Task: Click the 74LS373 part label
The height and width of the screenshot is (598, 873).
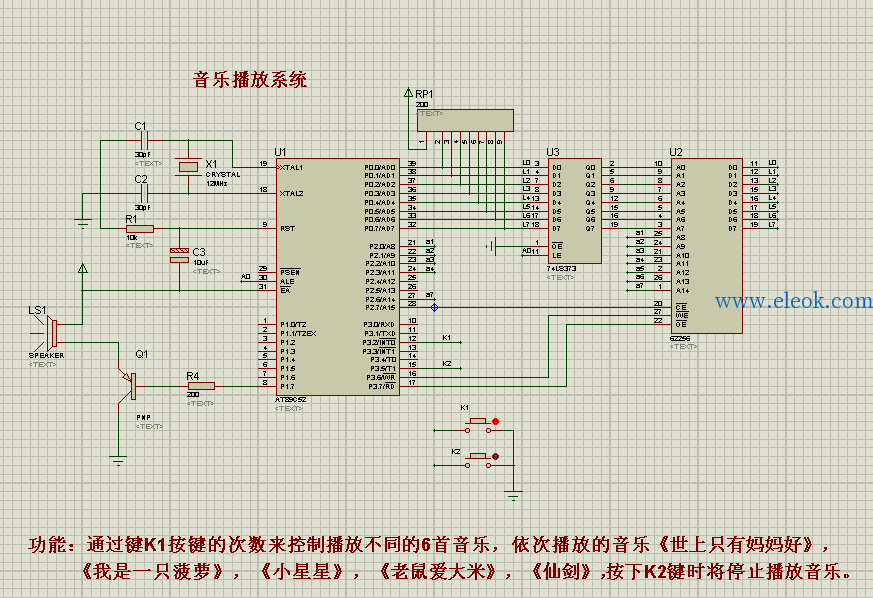Action: (561, 268)
